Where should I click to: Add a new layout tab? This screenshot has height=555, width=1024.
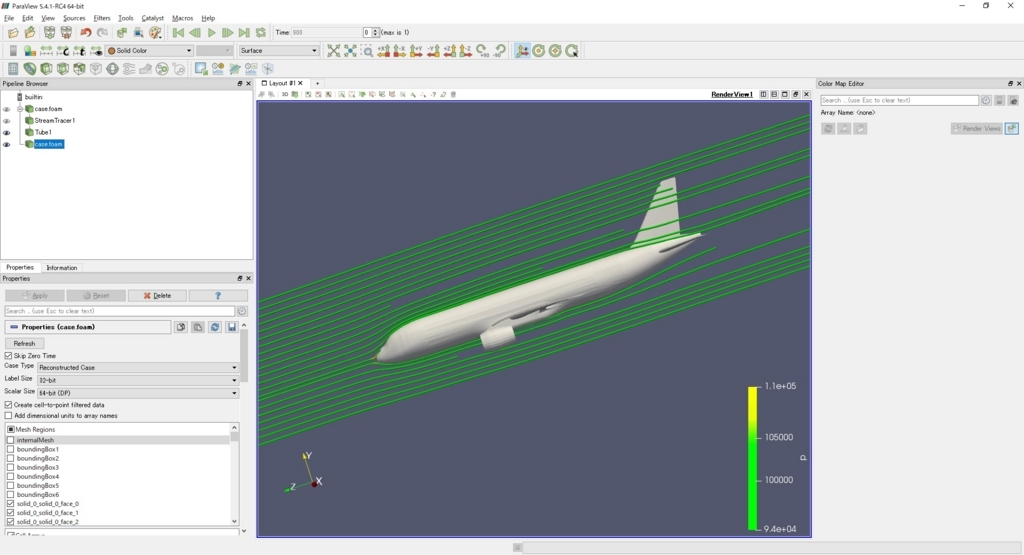coord(317,84)
